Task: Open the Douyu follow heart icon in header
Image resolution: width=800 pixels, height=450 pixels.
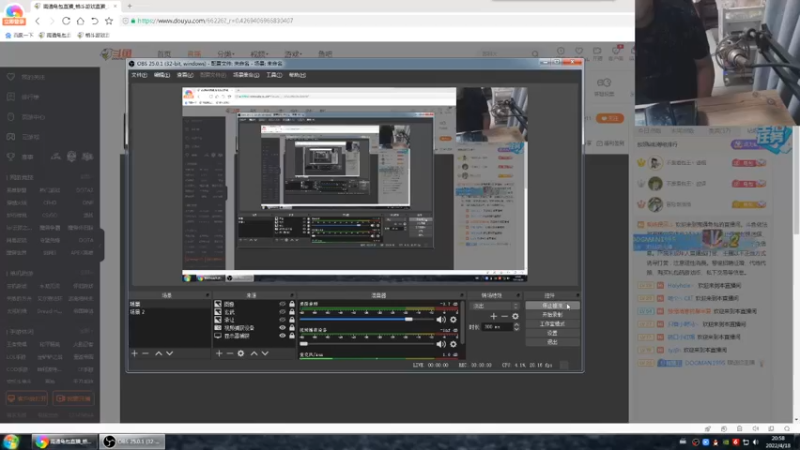Action: point(579,51)
